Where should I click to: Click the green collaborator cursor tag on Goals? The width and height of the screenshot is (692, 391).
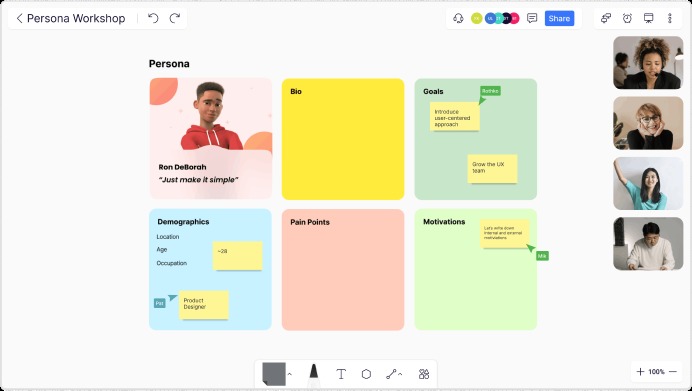coord(490,91)
